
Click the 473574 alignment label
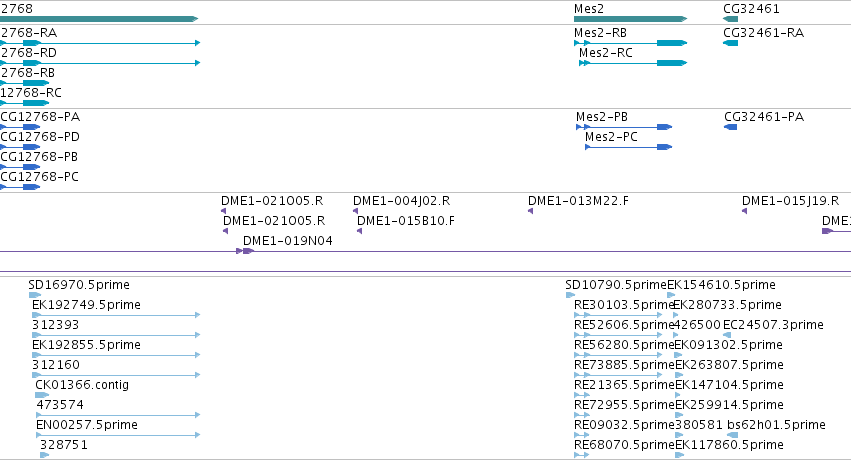click(x=60, y=405)
